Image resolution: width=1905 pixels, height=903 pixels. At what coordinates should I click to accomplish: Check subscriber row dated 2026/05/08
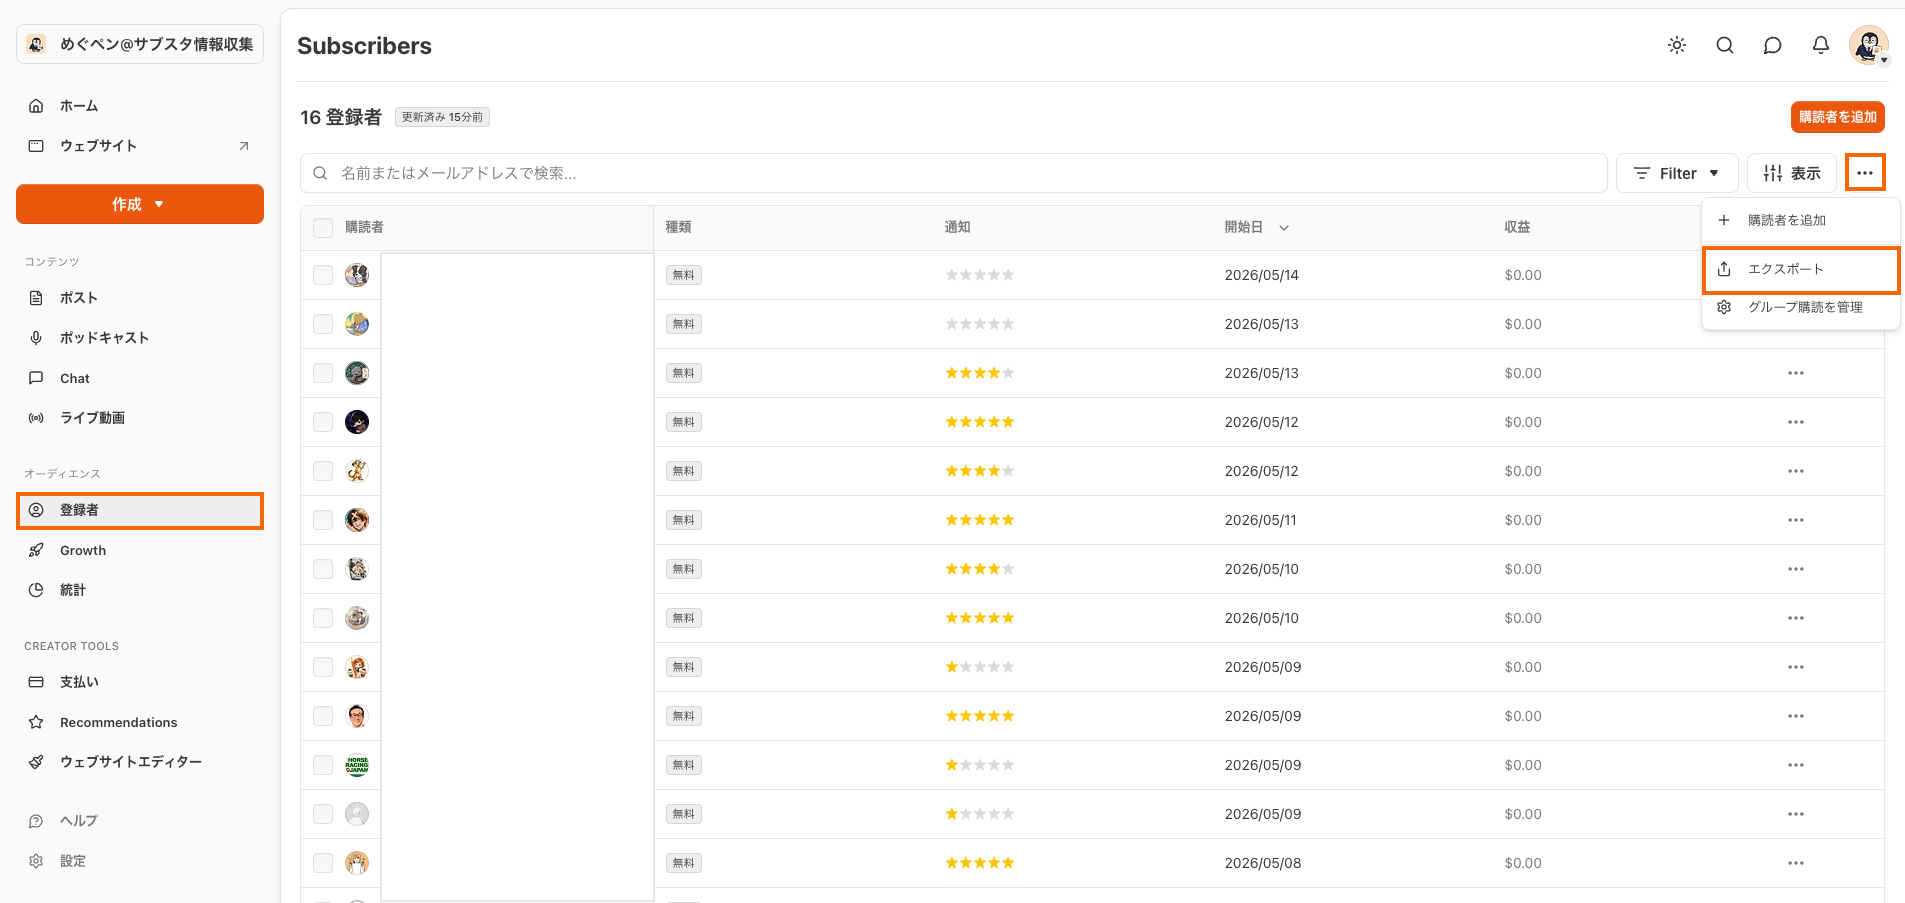tap(323, 863)
